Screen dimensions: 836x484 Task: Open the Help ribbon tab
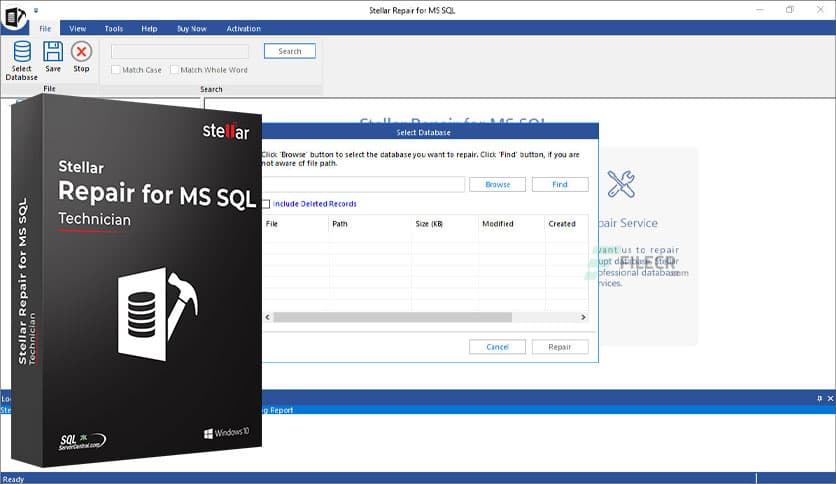click(149, 29)
